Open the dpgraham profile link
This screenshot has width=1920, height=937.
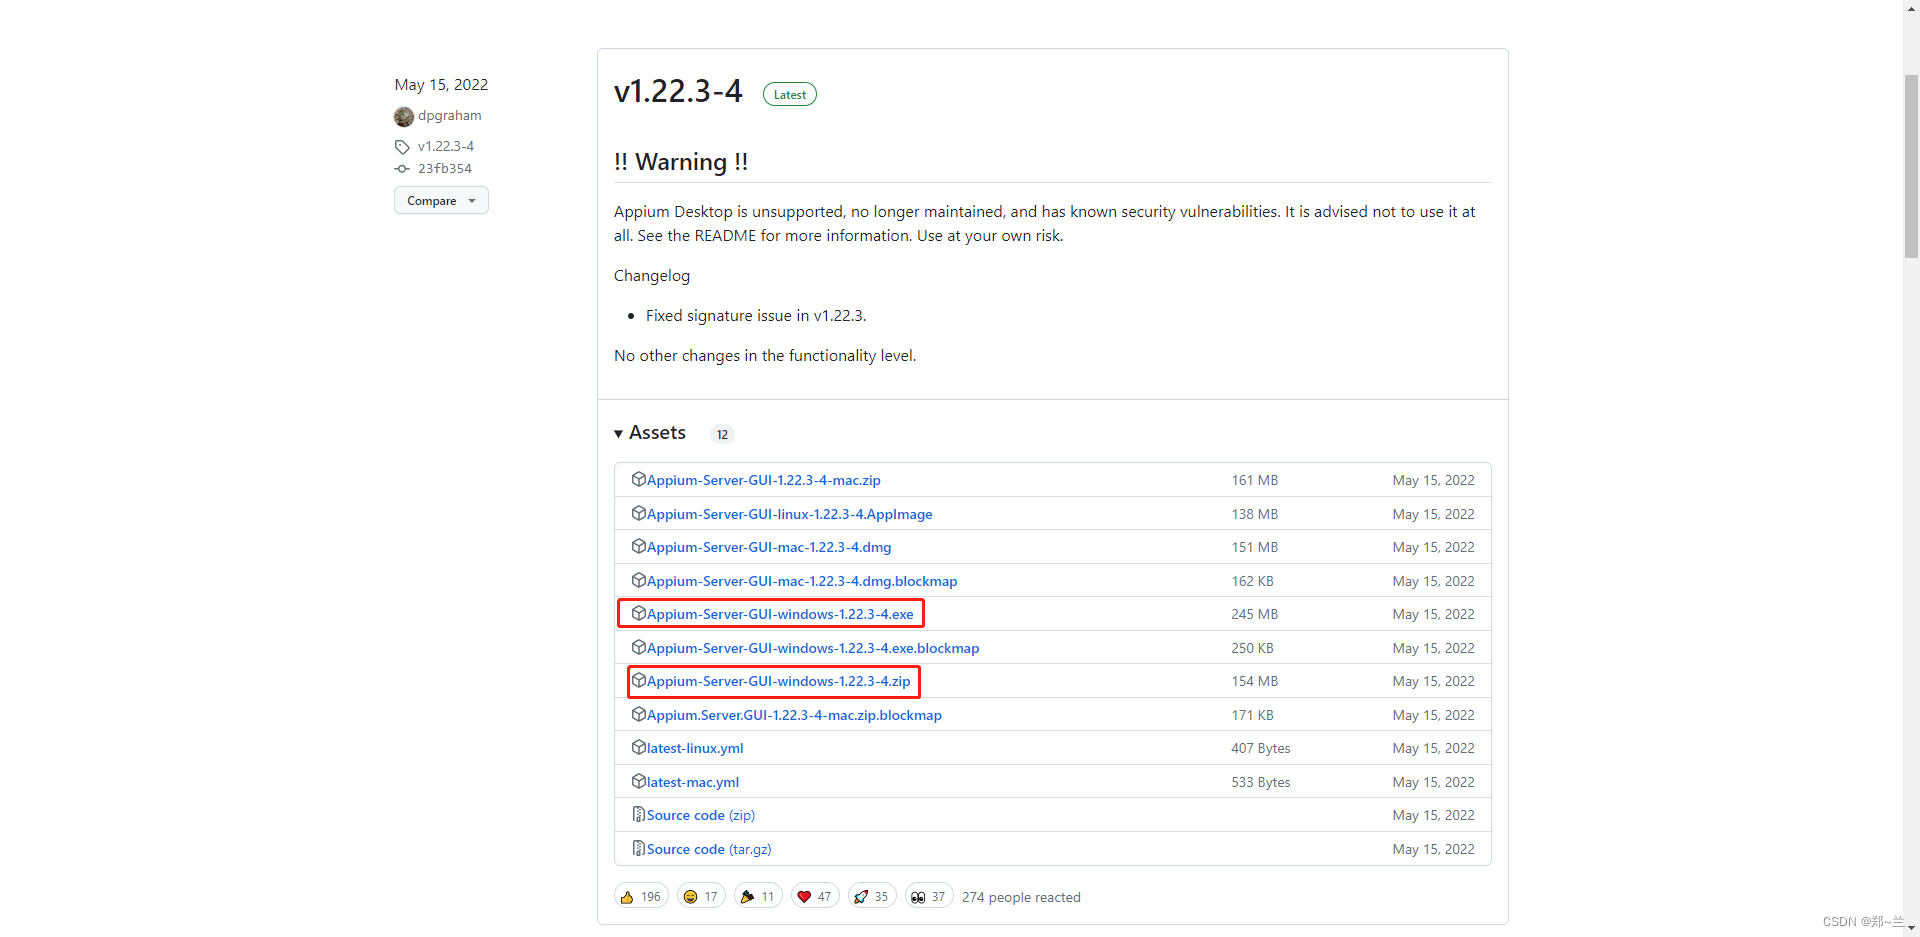[x=449, y=116]
